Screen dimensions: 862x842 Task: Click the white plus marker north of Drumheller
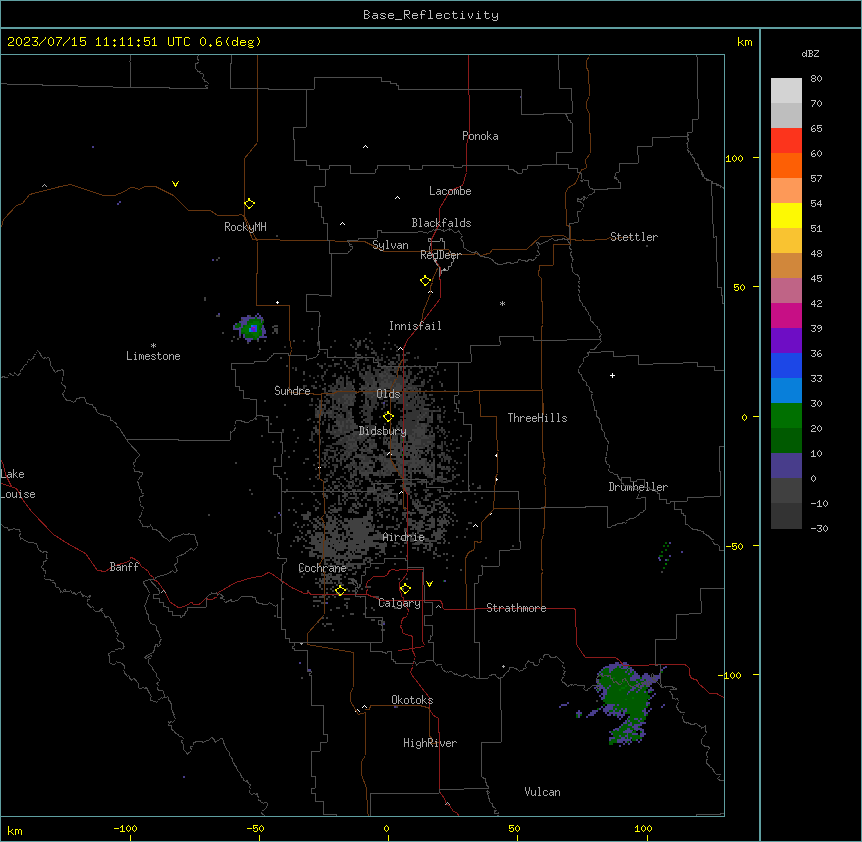pyautogui.click(x=612, y=375)
